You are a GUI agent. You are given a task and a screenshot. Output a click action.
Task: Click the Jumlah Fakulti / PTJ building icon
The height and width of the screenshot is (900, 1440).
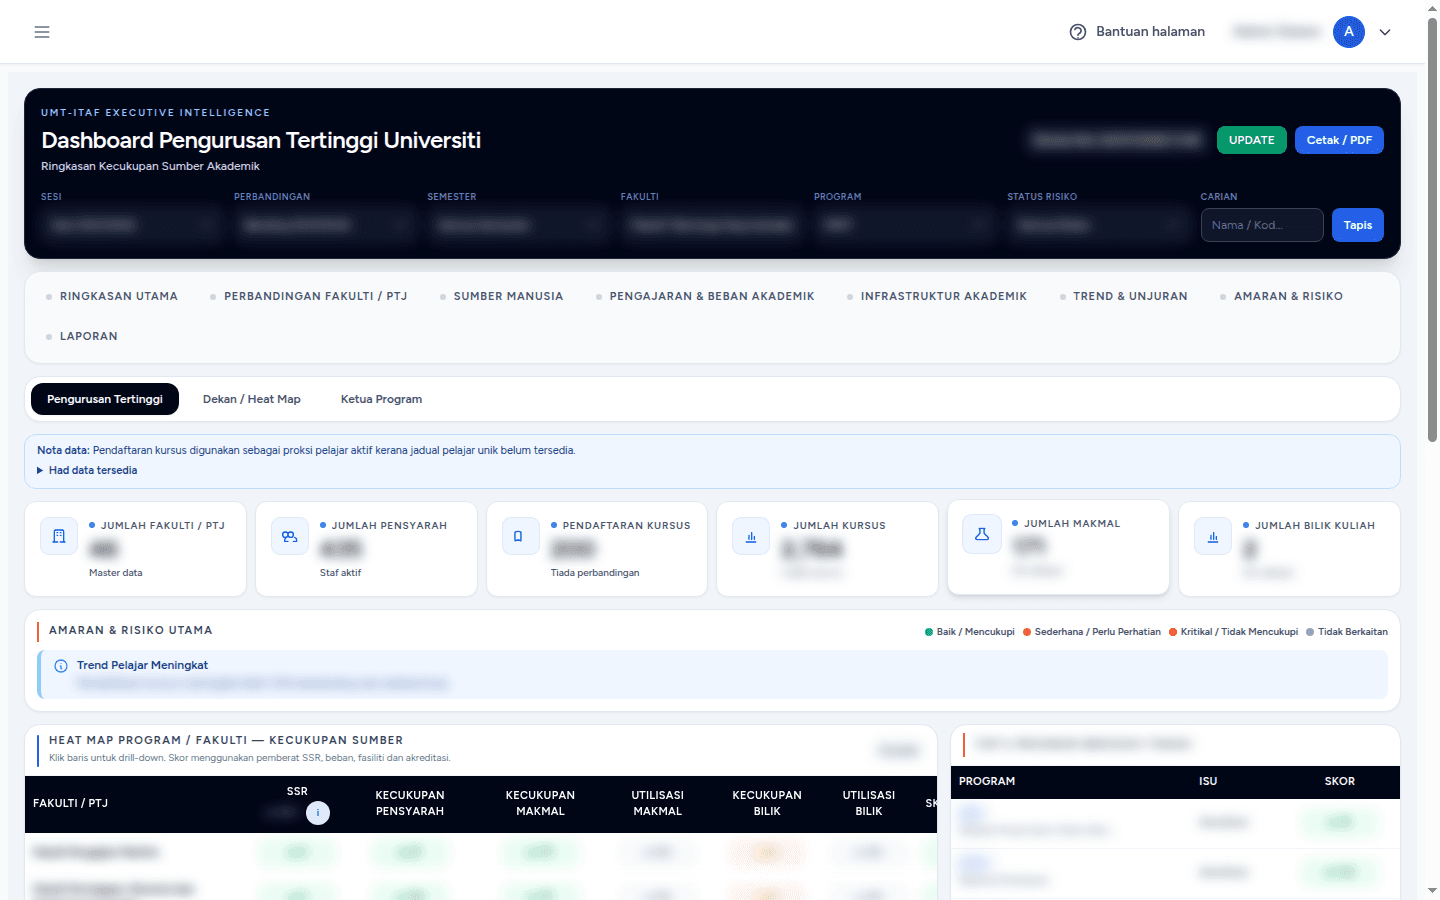[59, 536]
